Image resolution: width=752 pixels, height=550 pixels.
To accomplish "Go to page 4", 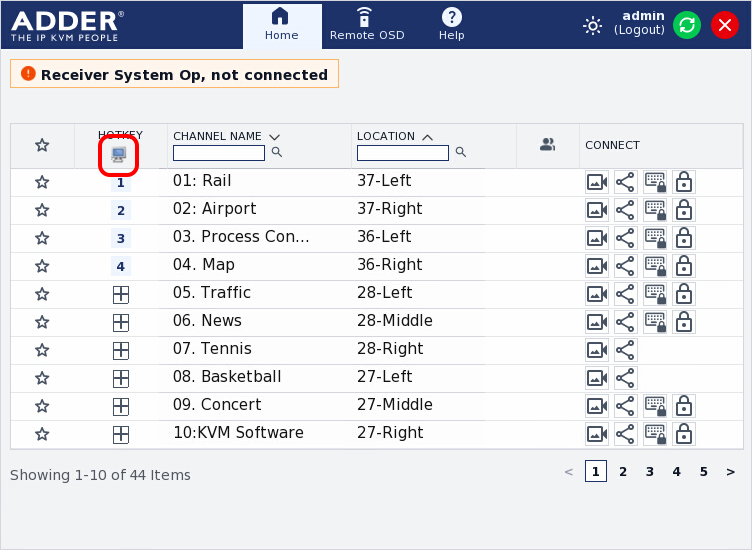I will (676, 472).
